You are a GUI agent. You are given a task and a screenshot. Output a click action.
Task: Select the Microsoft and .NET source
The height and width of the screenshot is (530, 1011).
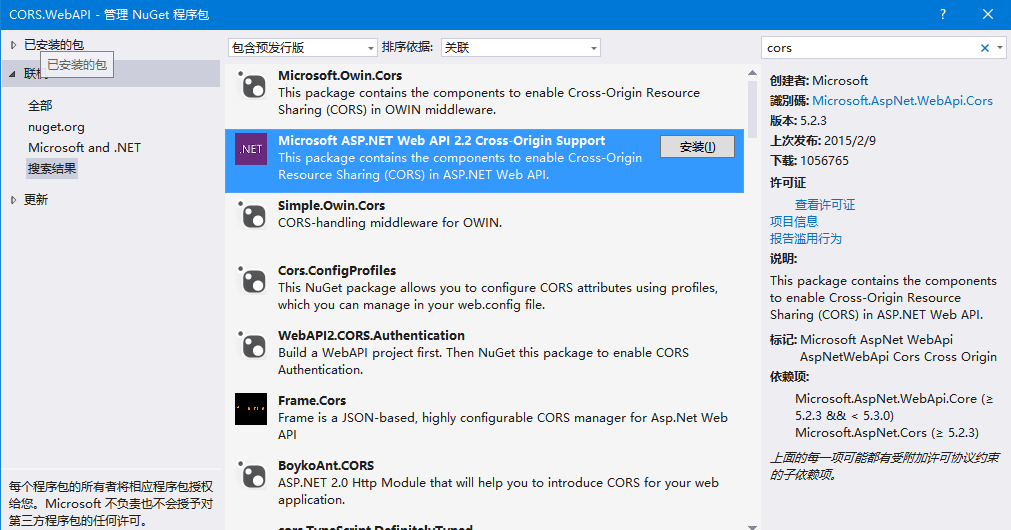84,148
